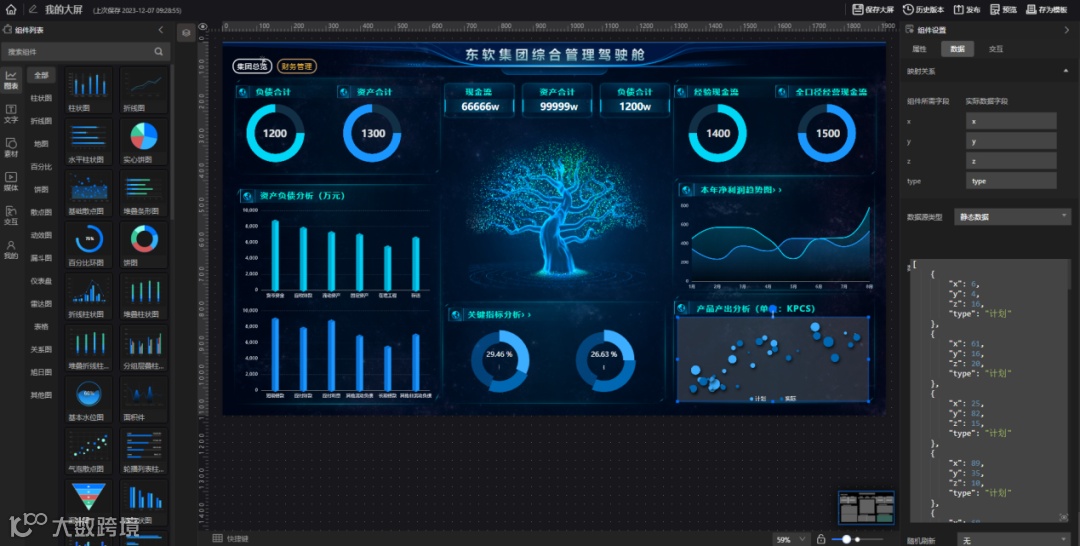Open the layers icon beside canvas

point(186,32)
